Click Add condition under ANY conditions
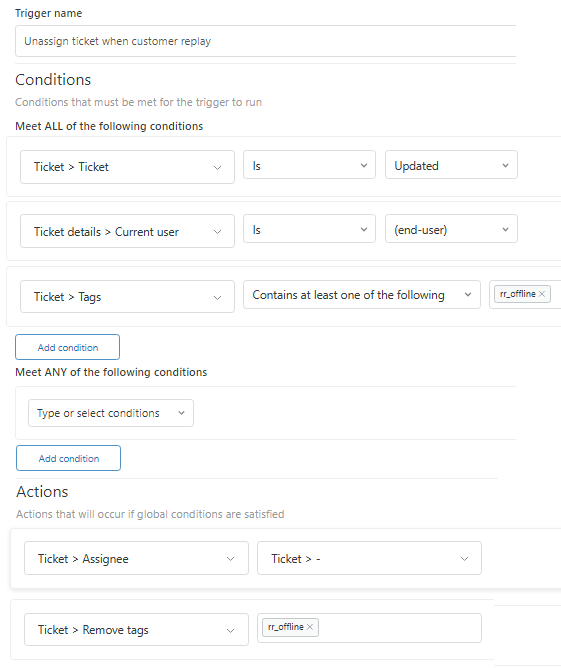This screenshot has height=668, width=561. pyautogui.click(x=69, y=458)
